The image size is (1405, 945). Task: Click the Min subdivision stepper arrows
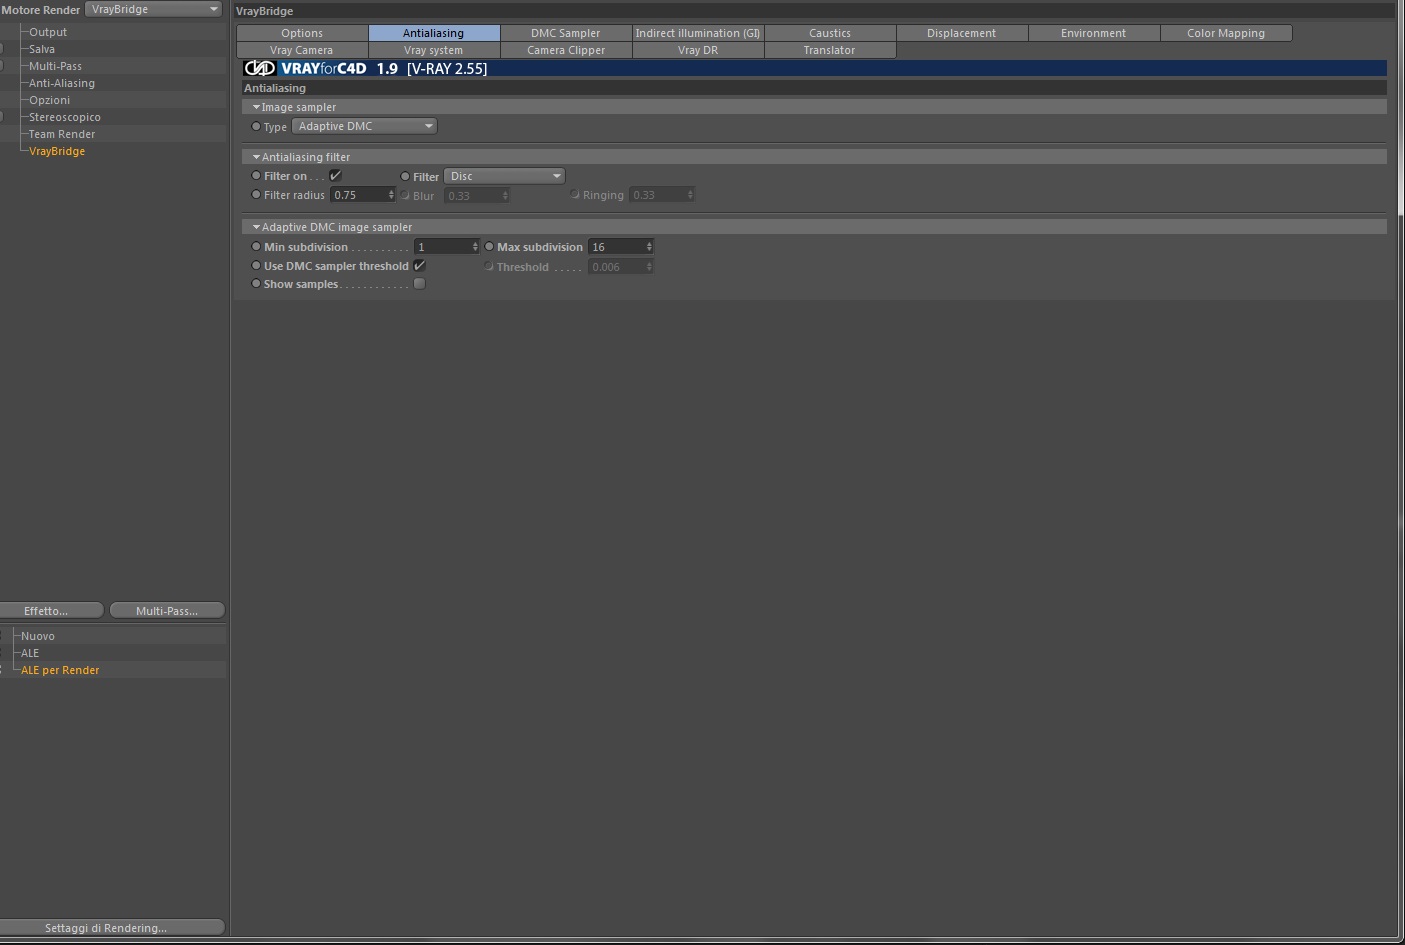pyautogui.click(x=475, y=247)
